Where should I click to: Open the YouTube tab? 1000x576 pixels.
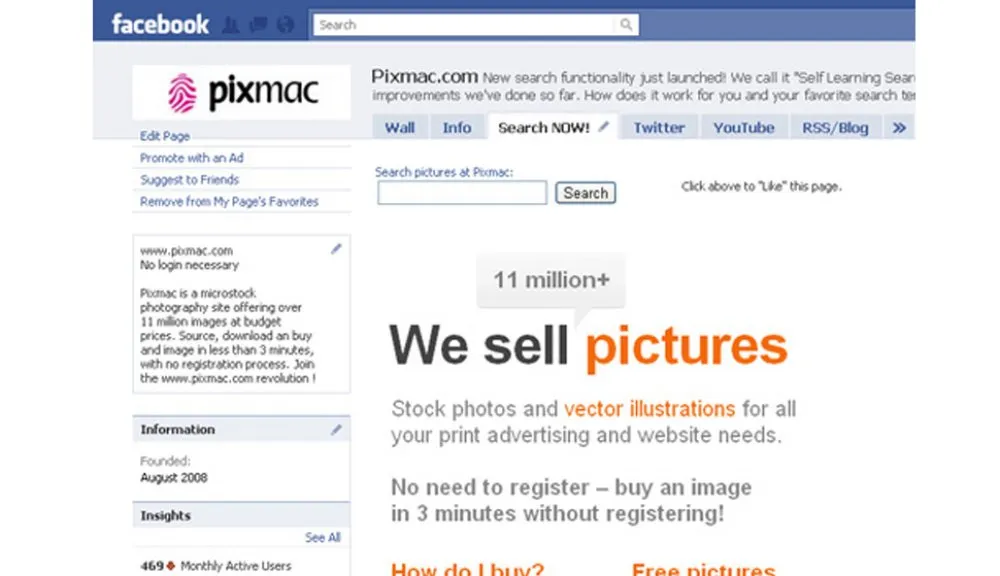tap(744, 128)
